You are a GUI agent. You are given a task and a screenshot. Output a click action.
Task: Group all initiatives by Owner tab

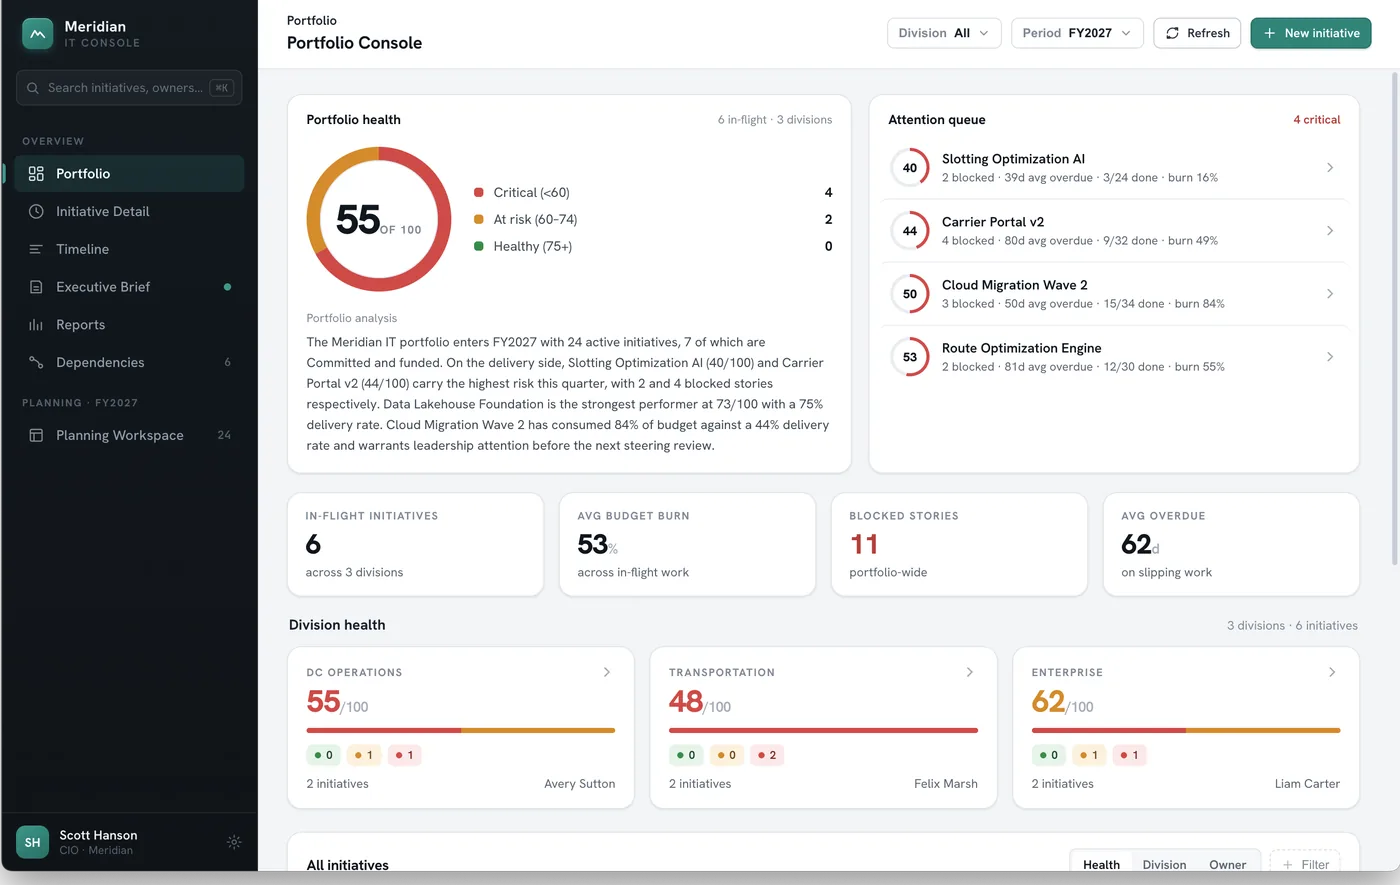pyautogui.click(x=1227, y=864)
